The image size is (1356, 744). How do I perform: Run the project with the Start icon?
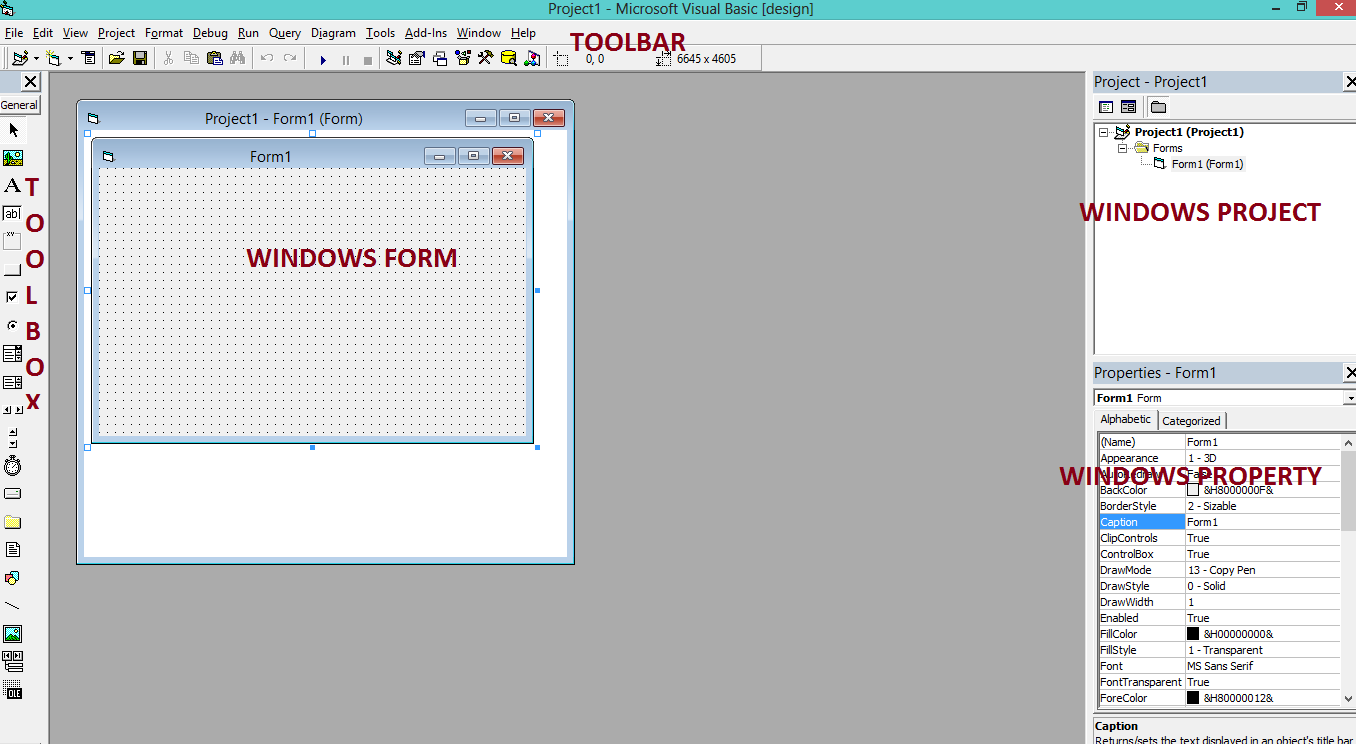click(x=324, y=58)
